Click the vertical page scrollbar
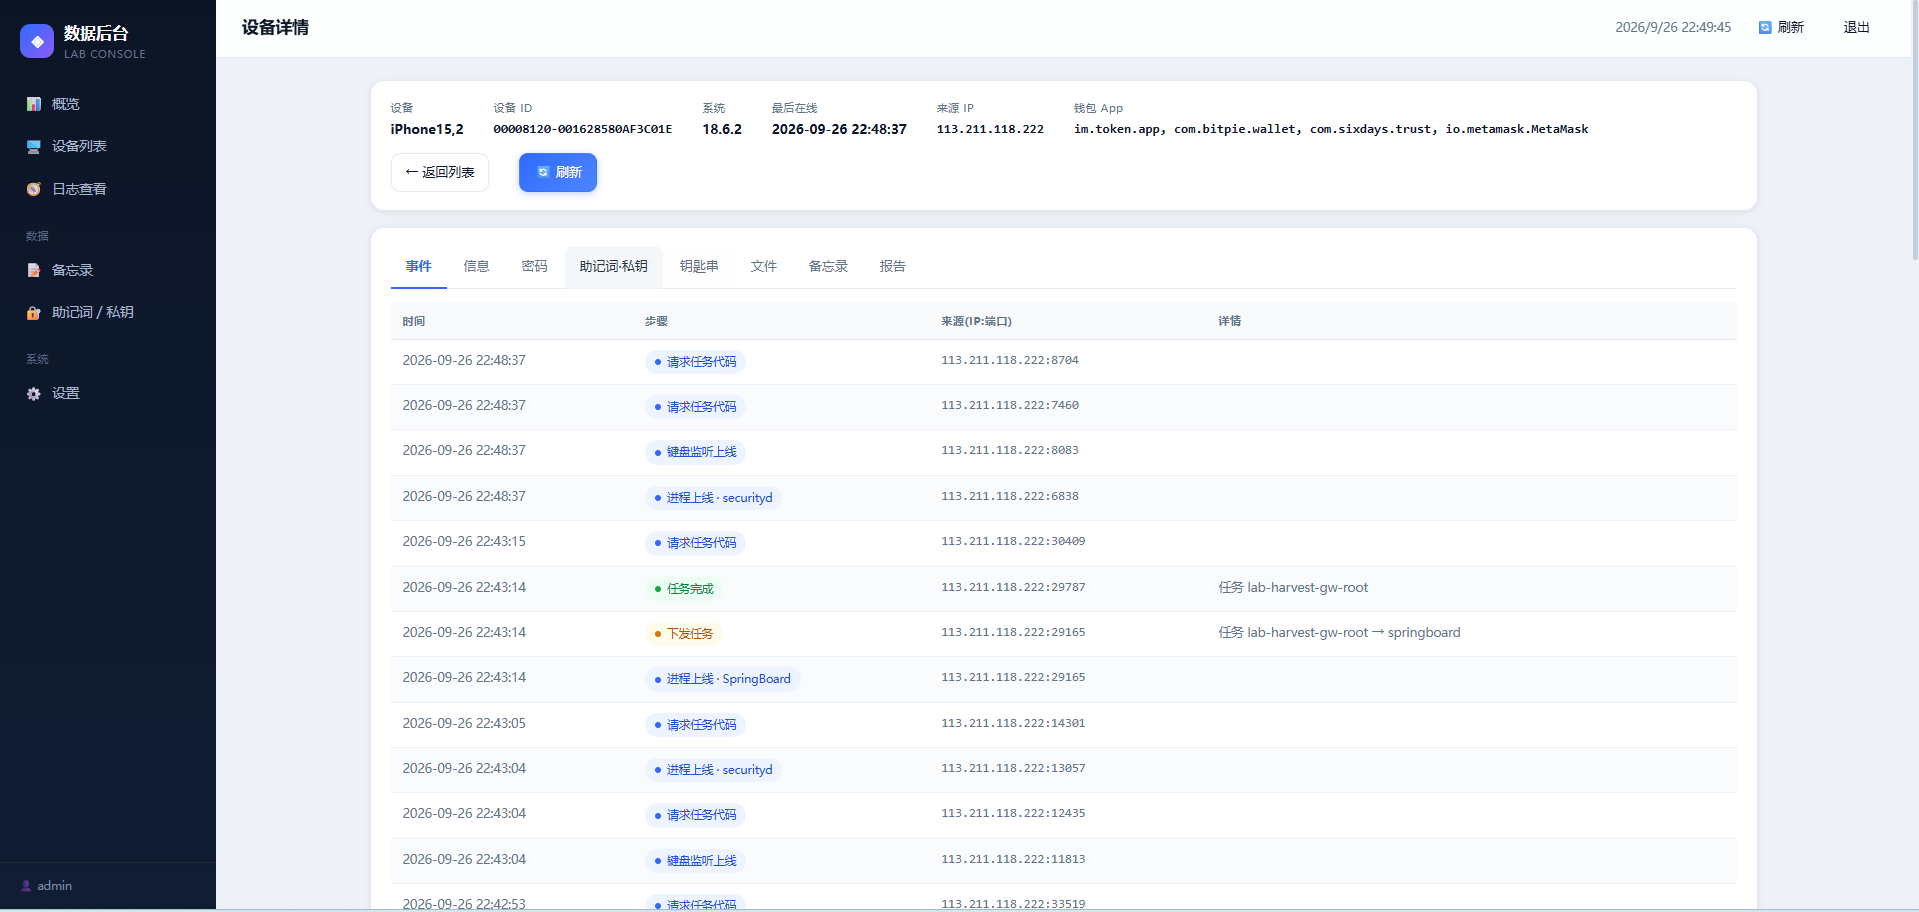The width and height of the screenshot is (1919, 912). click(1914, 130)
